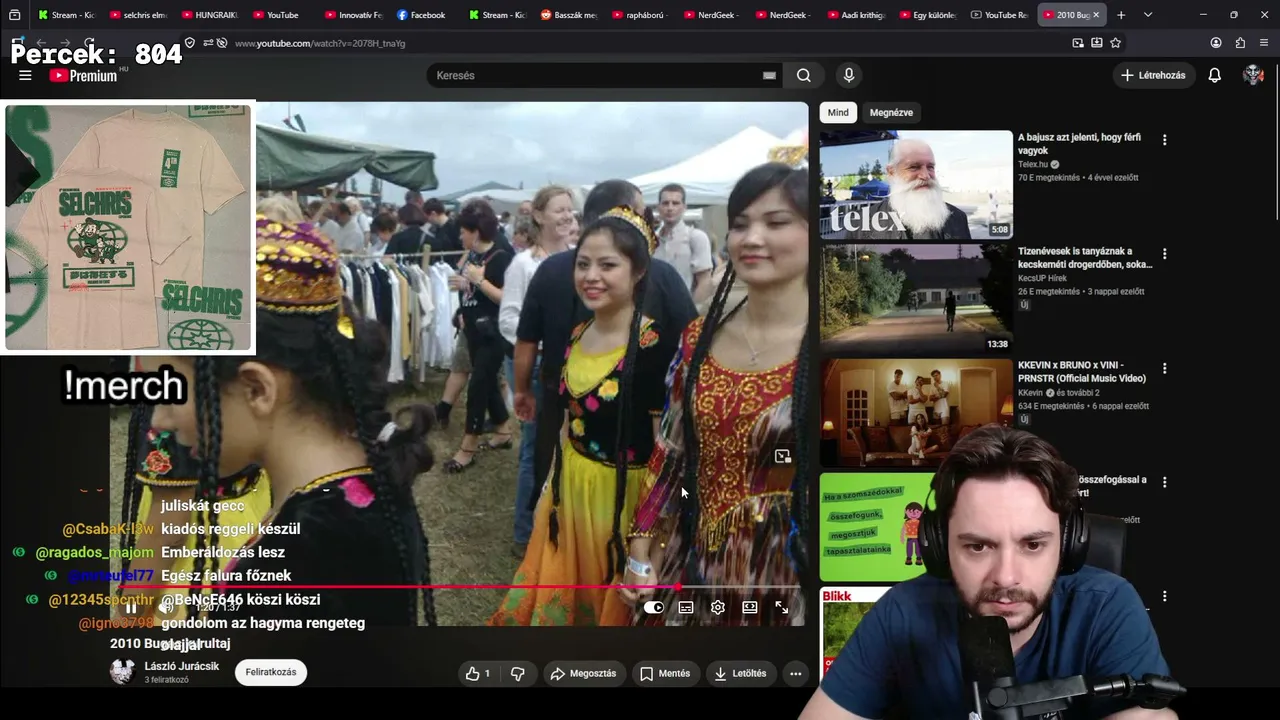Select the Megnézve filter chip
1280x720 pixels.
coord(891,113)
